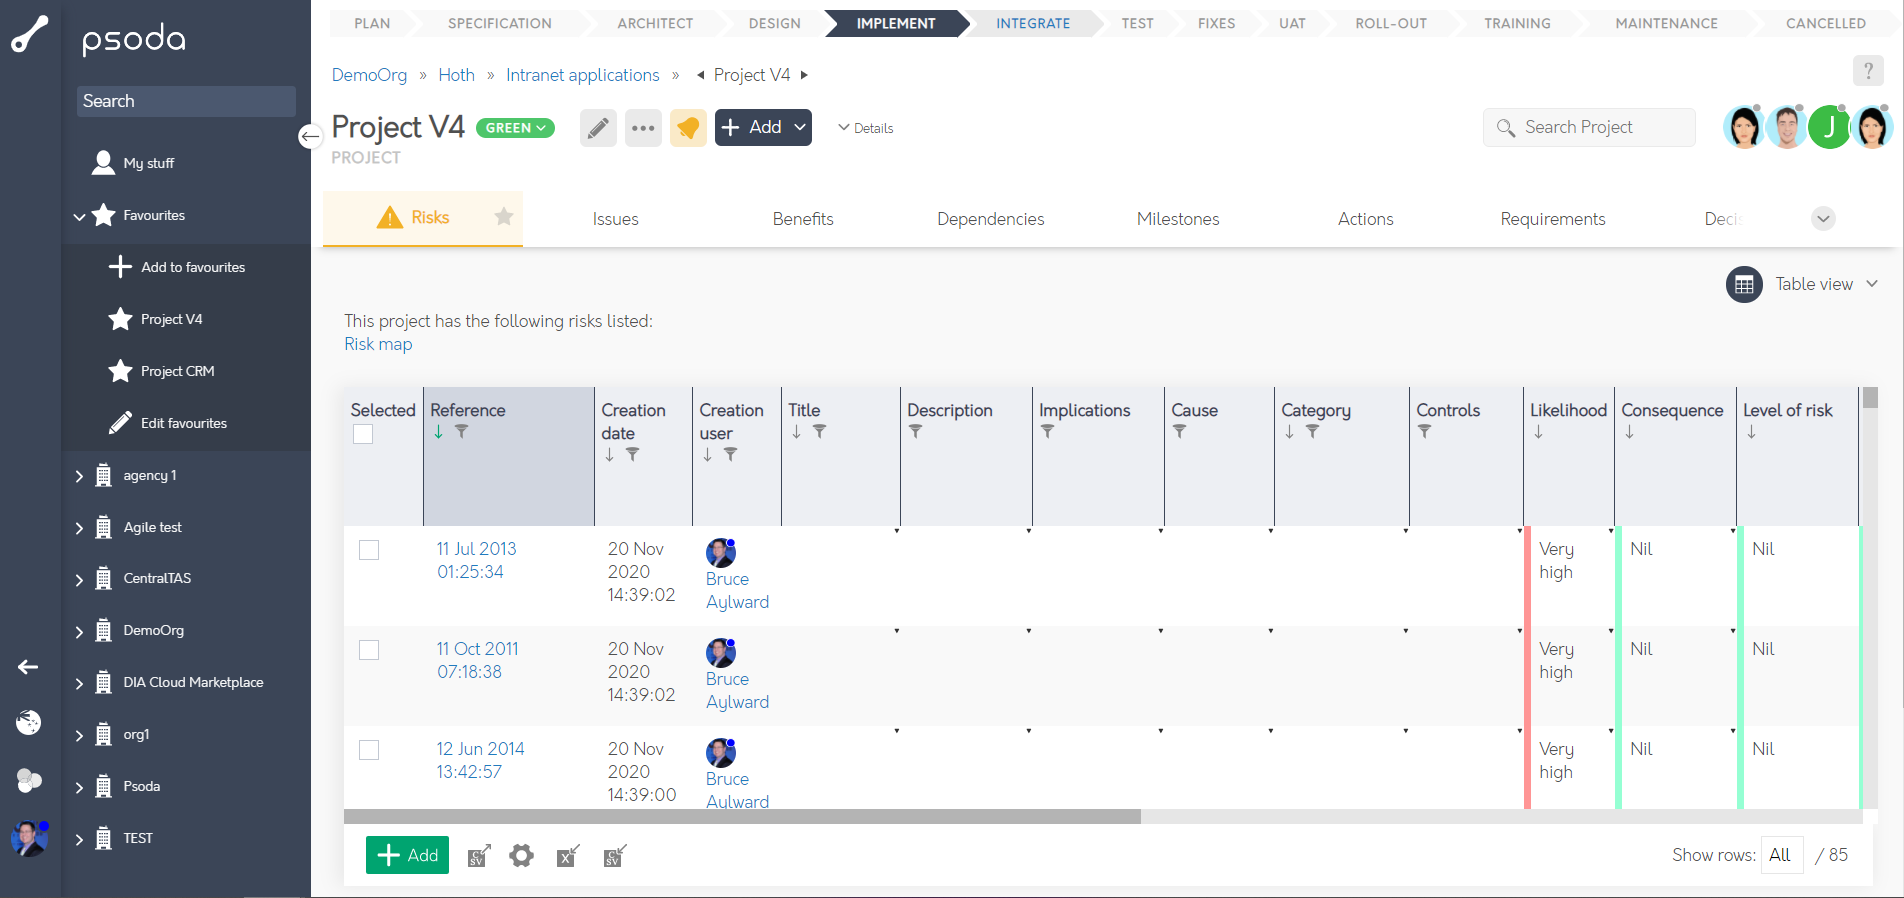The image size is (1904, 898).
Task: Click the green Add button below table
Action: [407, 855]
